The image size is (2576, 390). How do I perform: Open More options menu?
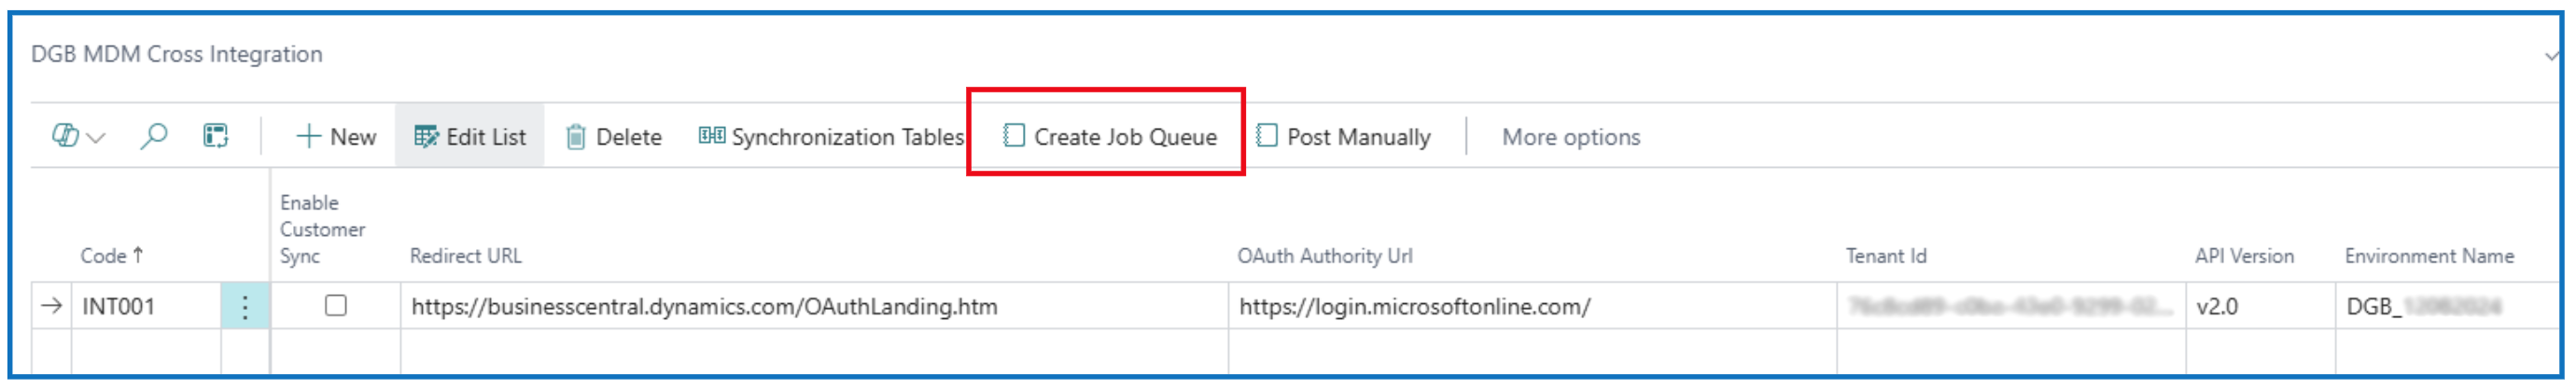1570,137
